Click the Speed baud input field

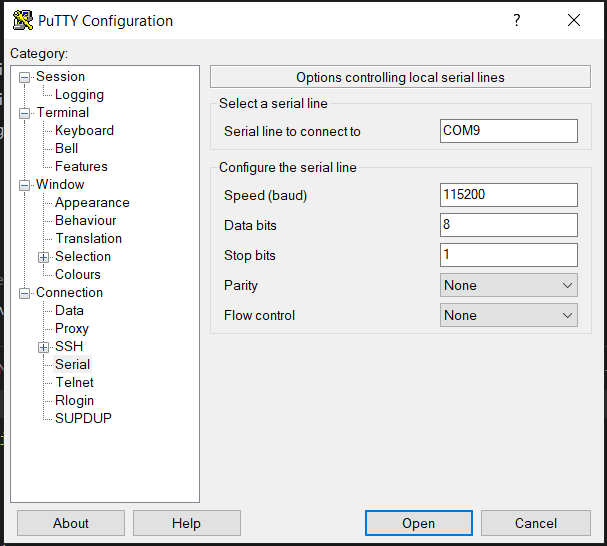(509, 195)
